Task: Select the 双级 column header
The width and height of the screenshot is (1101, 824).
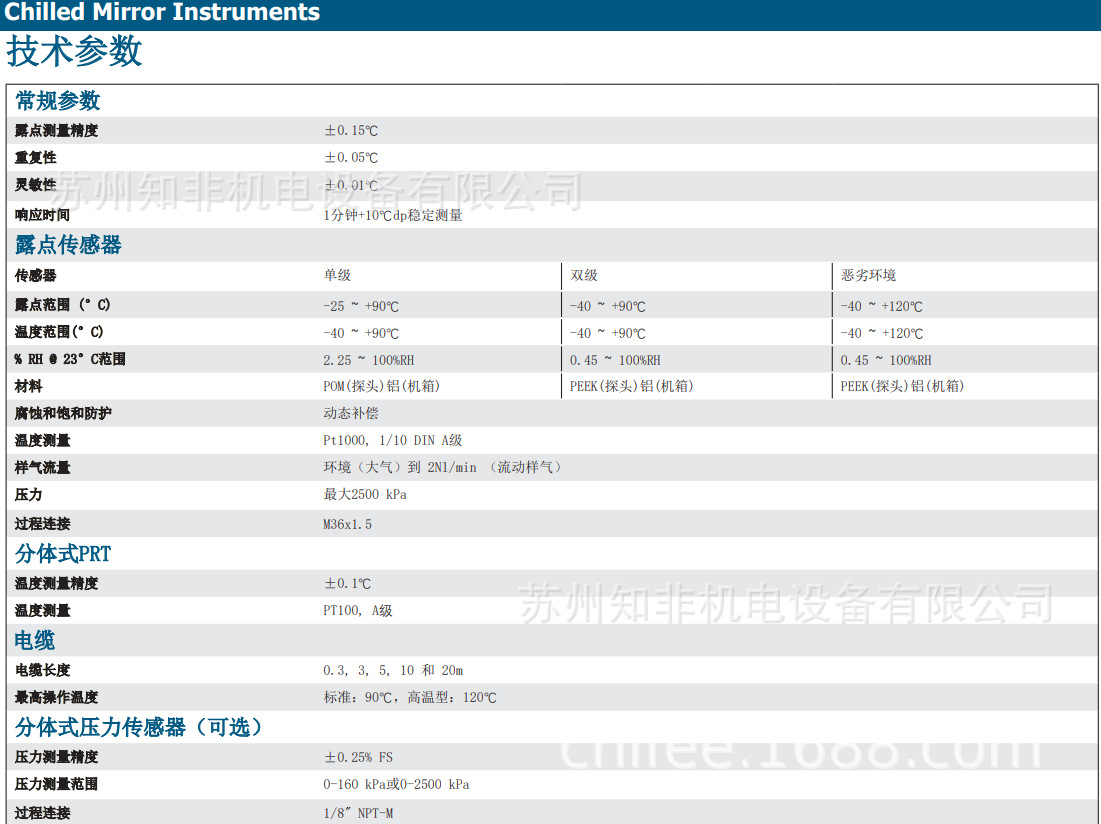Action: [584, 275]
